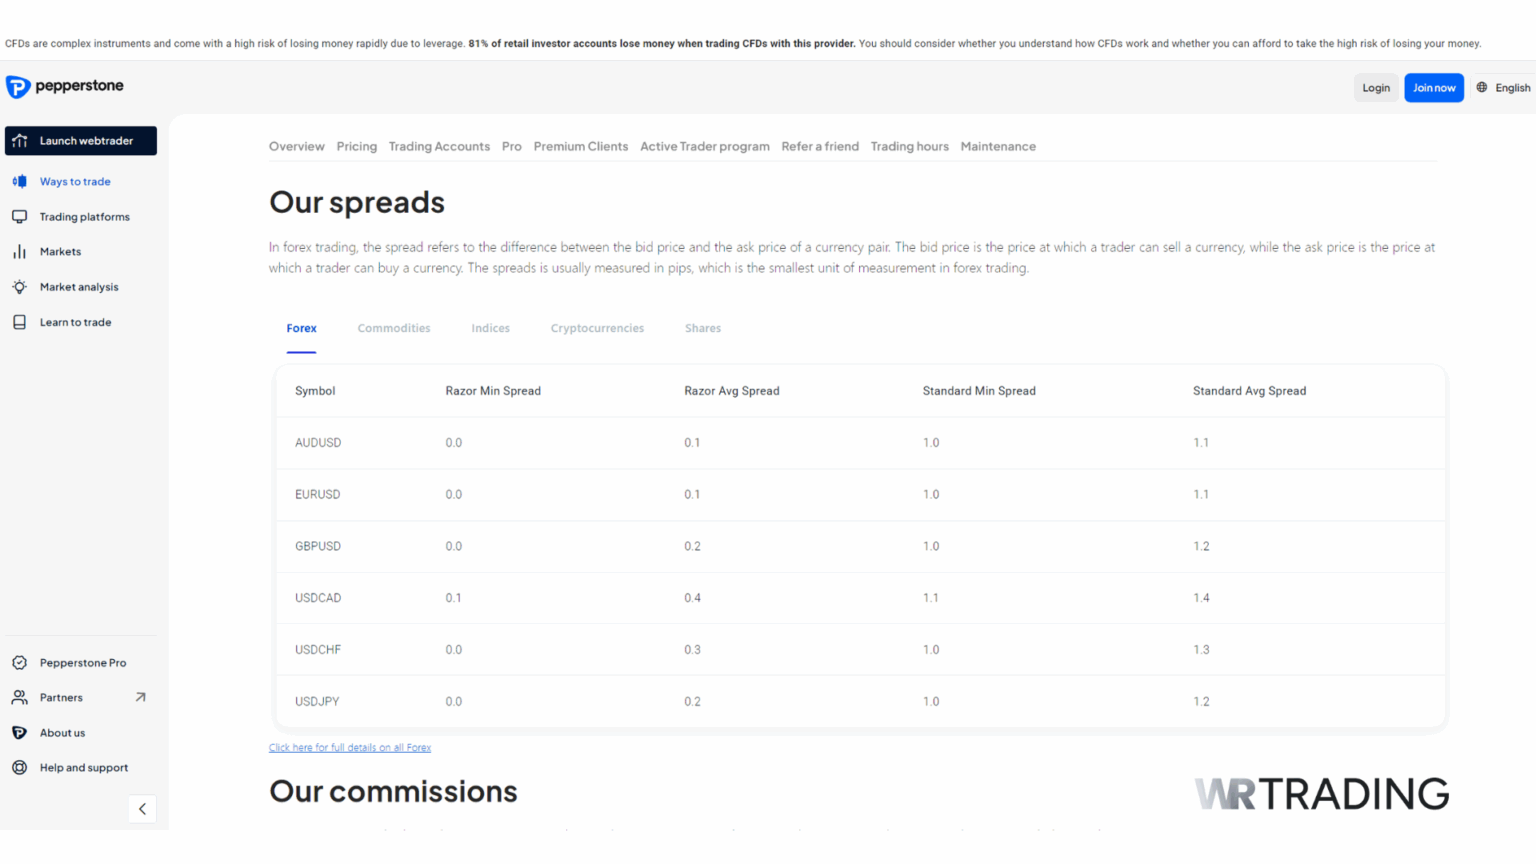Collapse the left sidebar with chevron

[x=142, y=808]
